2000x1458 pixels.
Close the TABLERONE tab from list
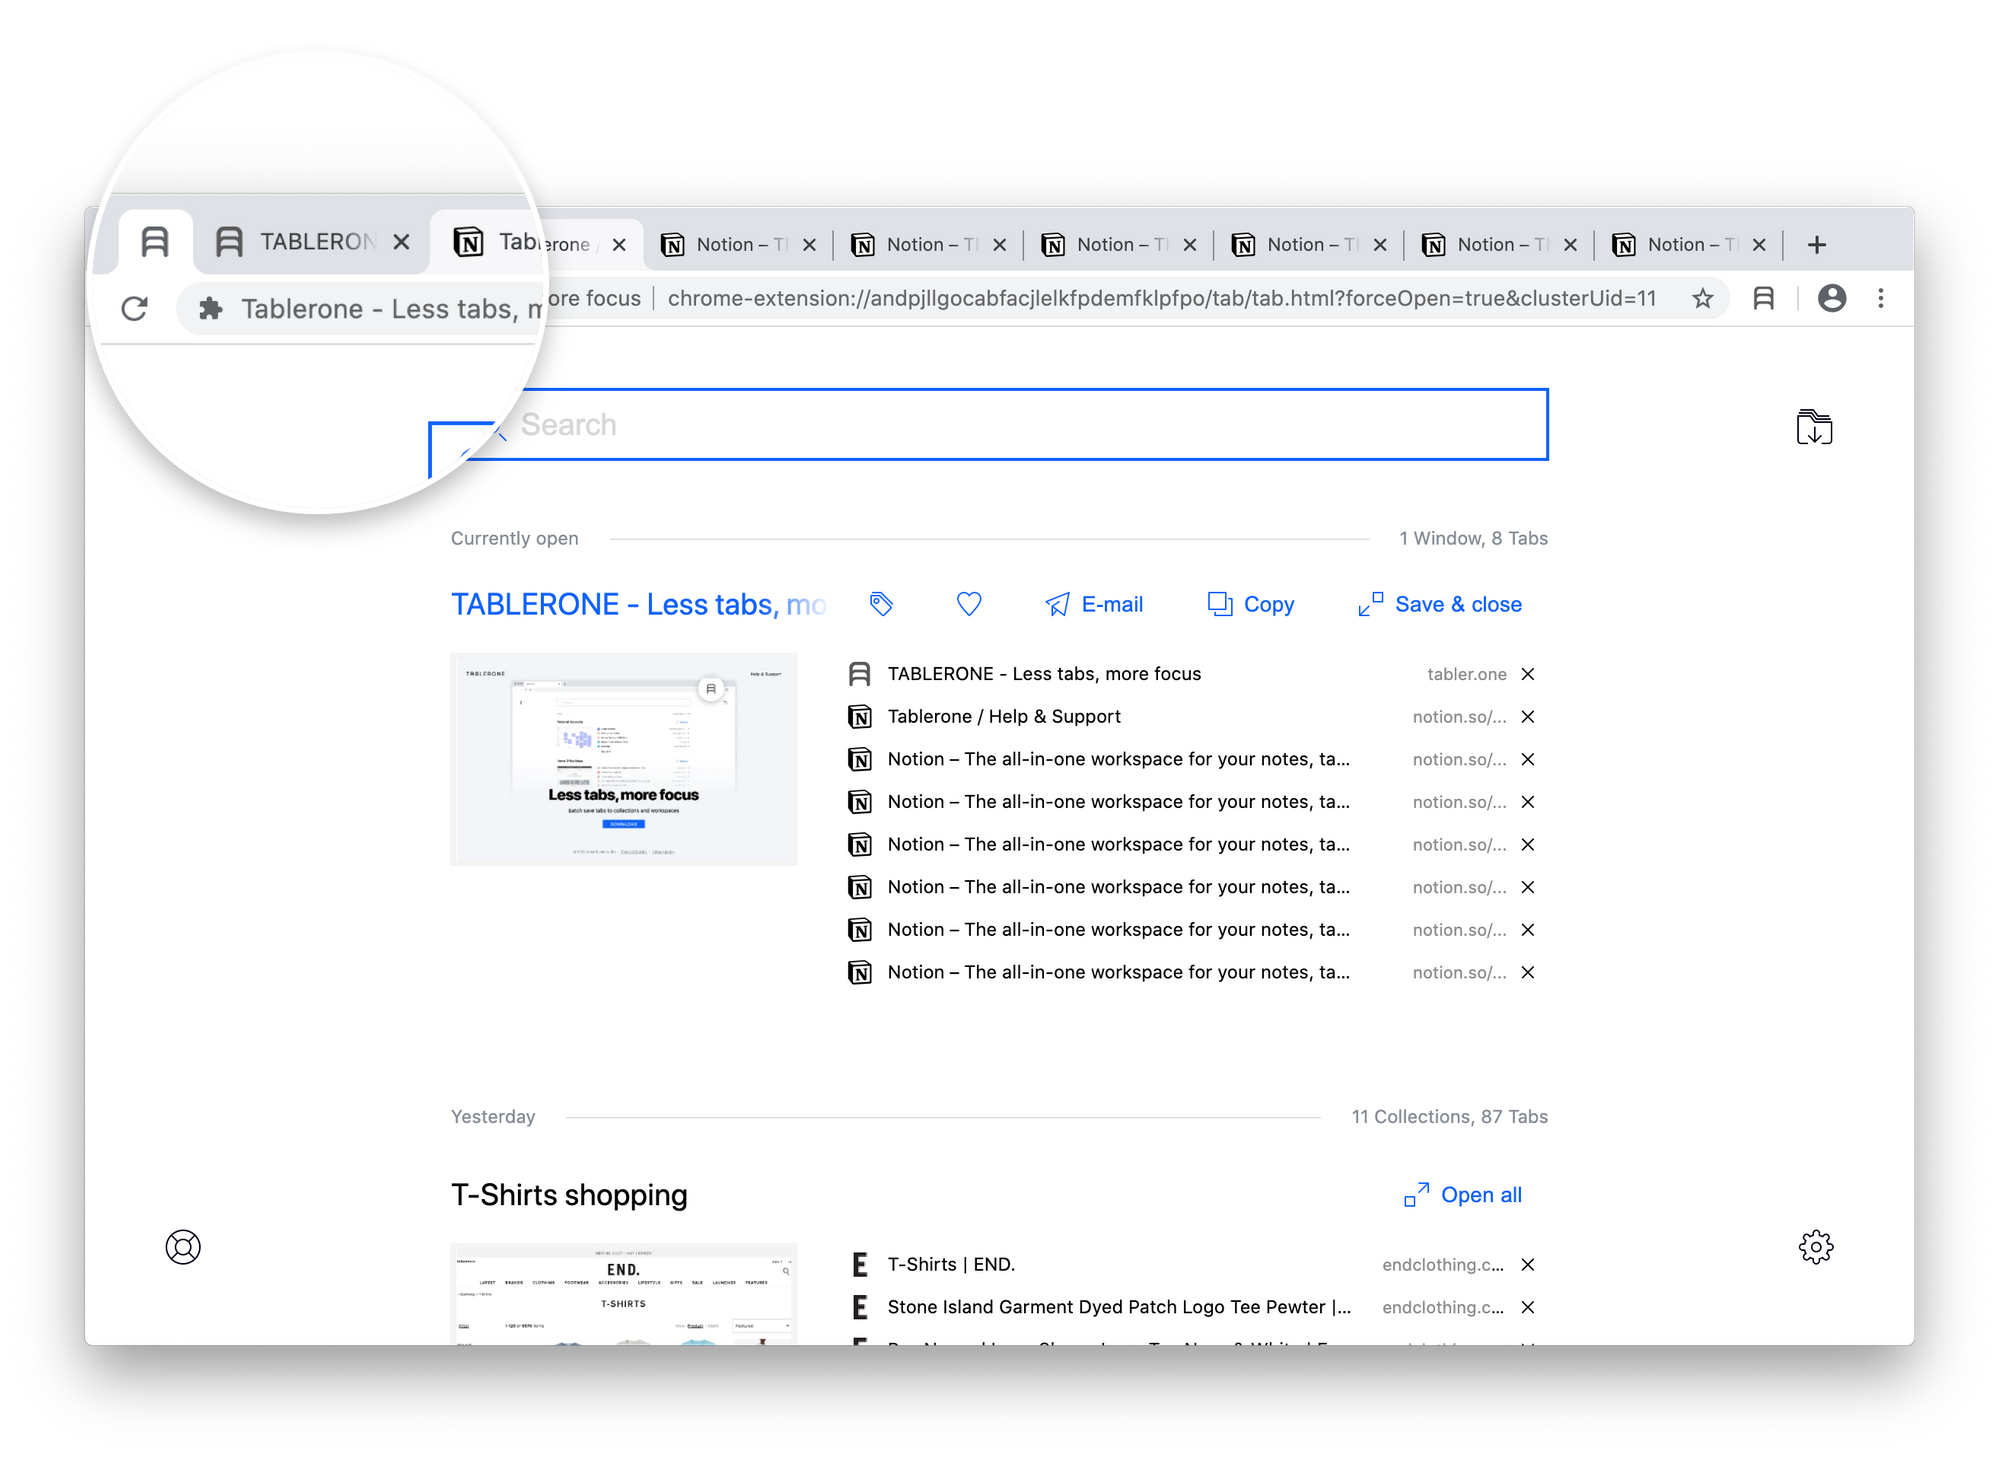pyautogui.click(x=1526, y=674)
